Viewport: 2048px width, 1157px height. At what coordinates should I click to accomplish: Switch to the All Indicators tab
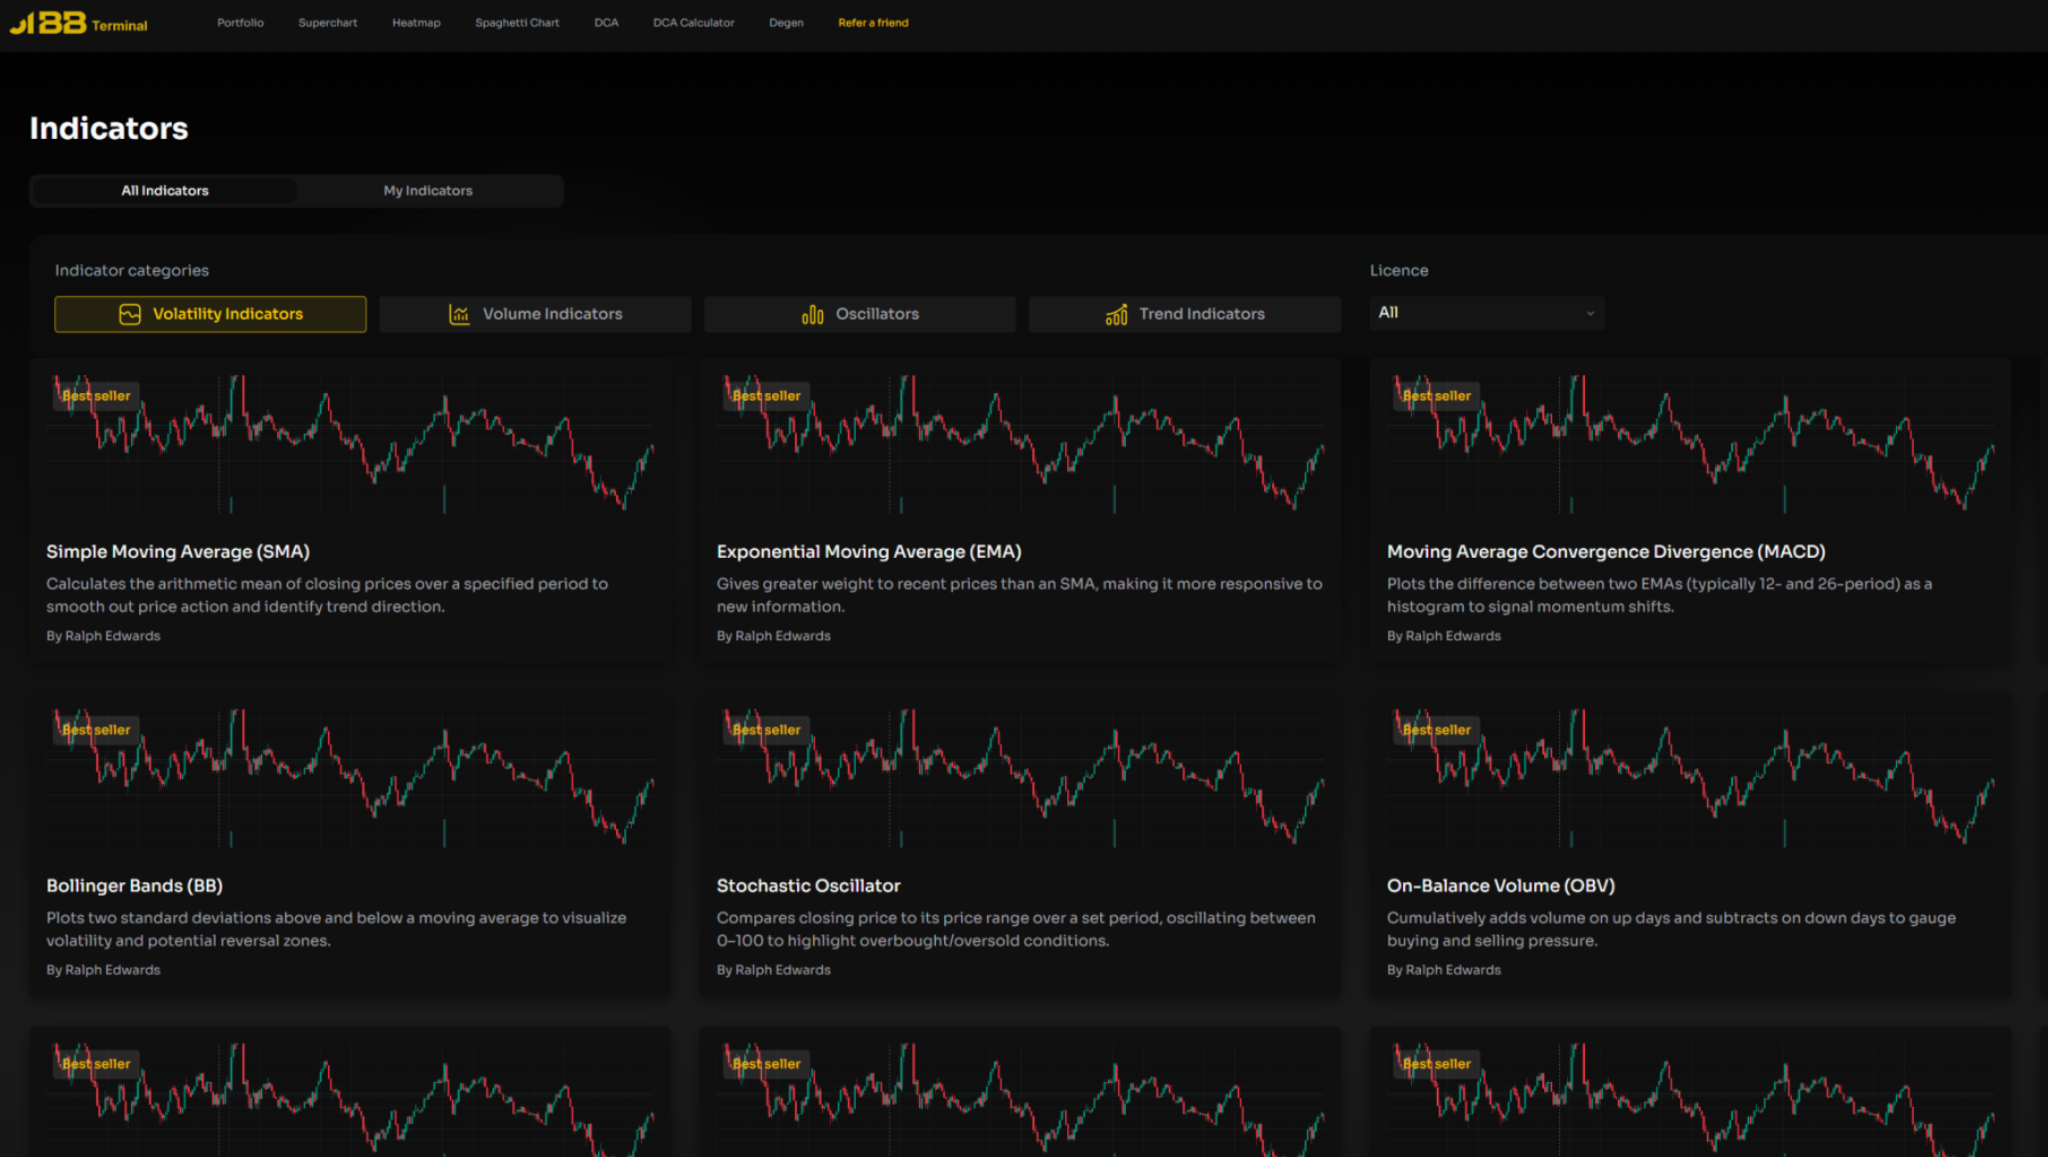[165, 191]
